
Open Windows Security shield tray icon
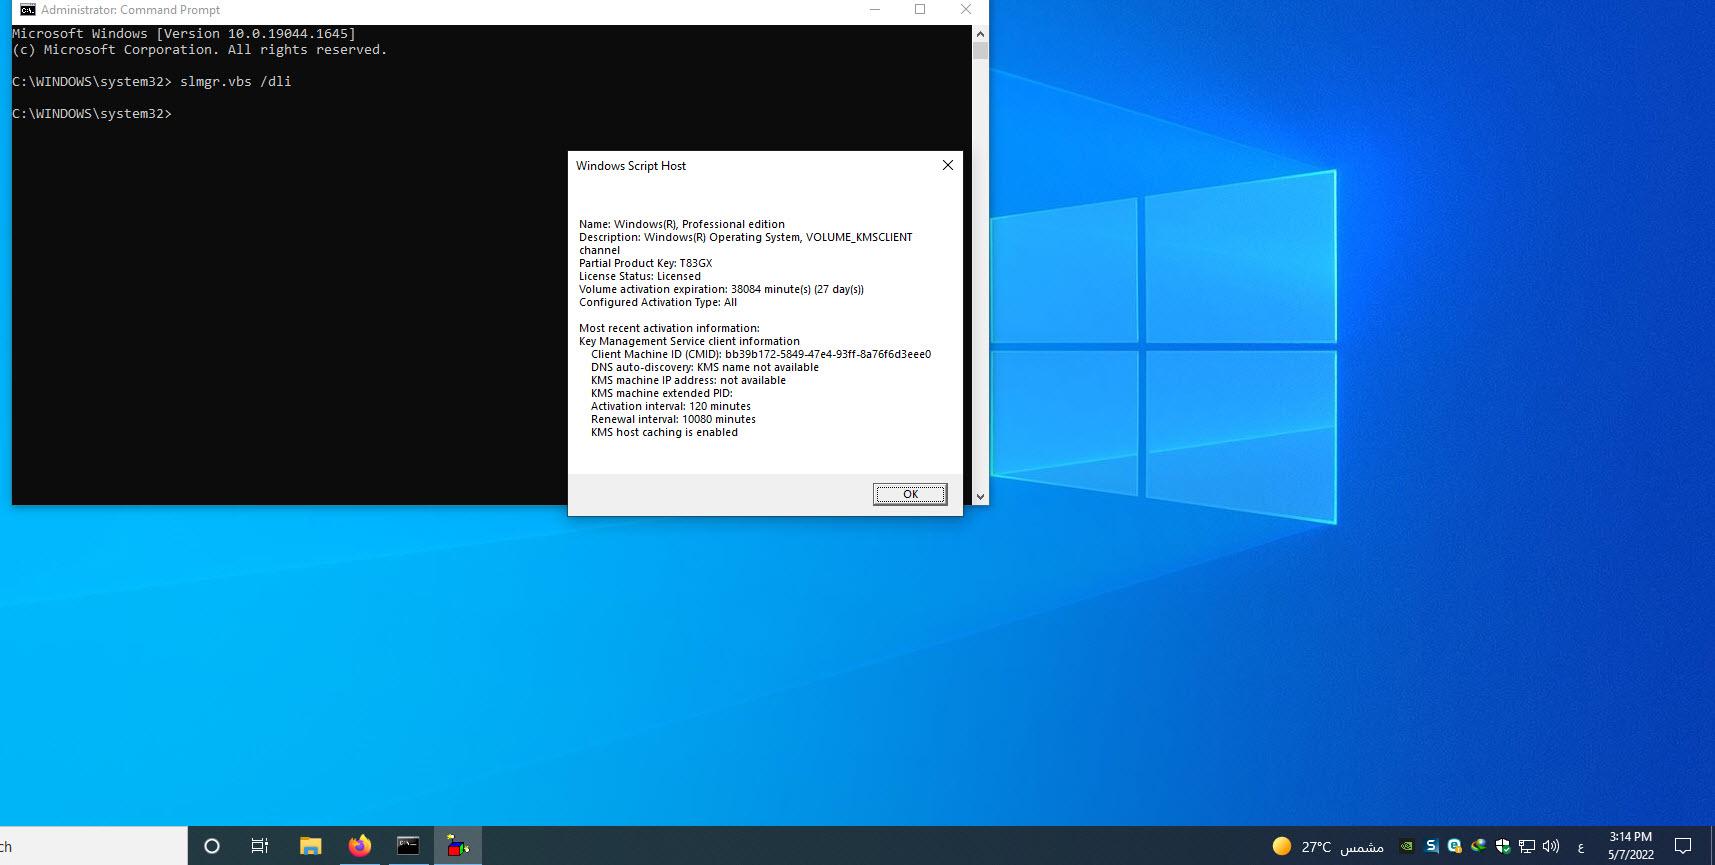(x=1502, y=846)
